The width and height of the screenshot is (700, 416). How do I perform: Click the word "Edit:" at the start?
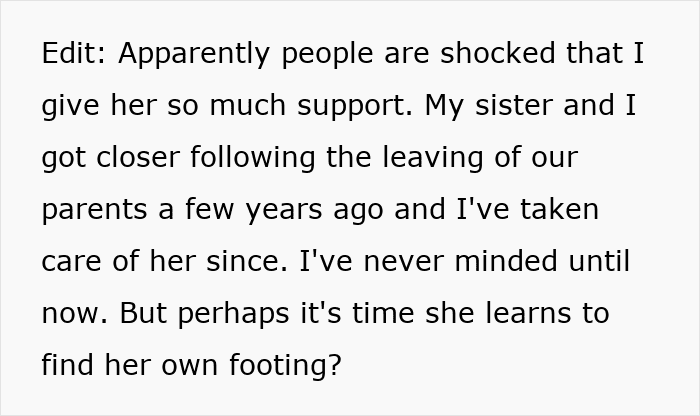[x=75, y=55]
